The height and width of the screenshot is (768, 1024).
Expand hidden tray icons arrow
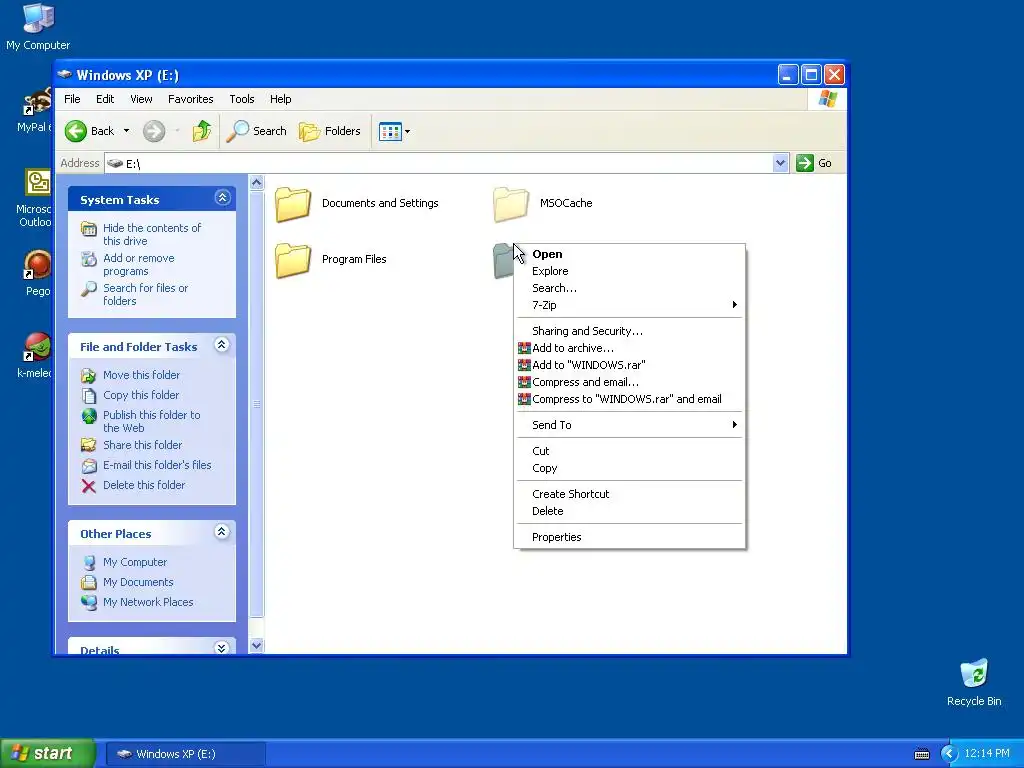coord(949,754)
